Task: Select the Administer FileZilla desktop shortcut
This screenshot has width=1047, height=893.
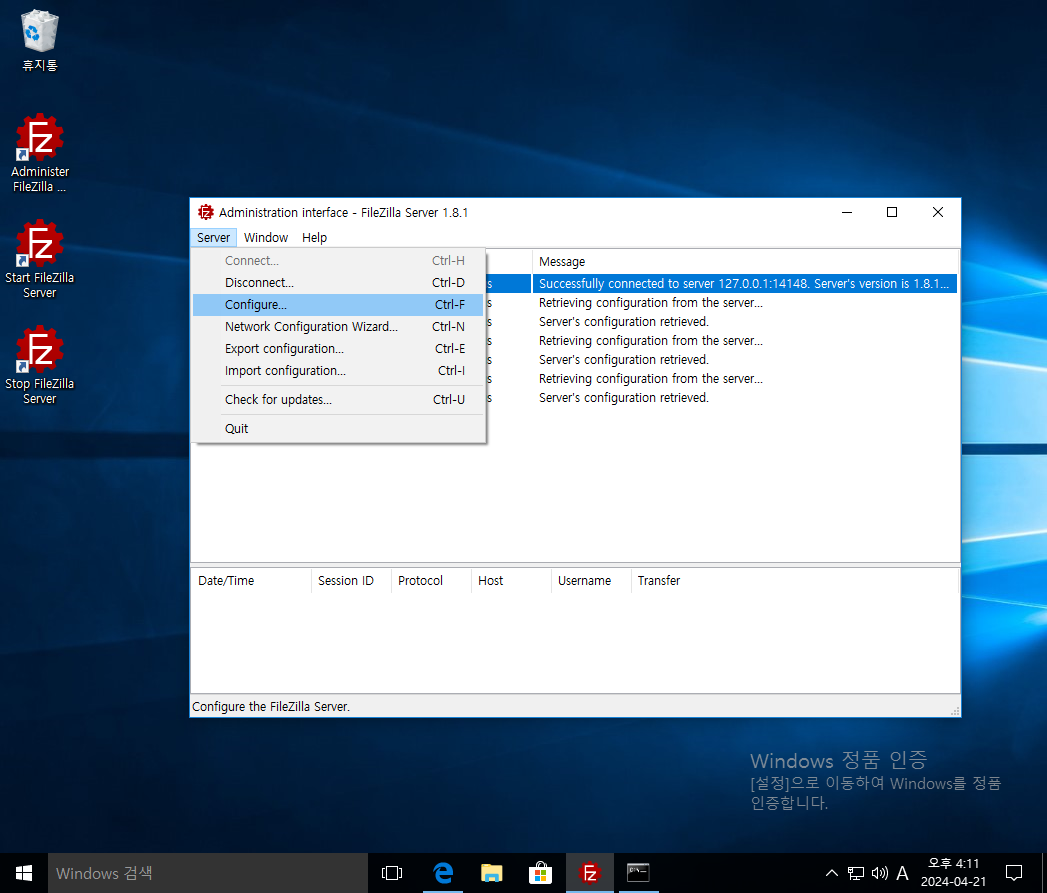Action: tap(40, 153)
